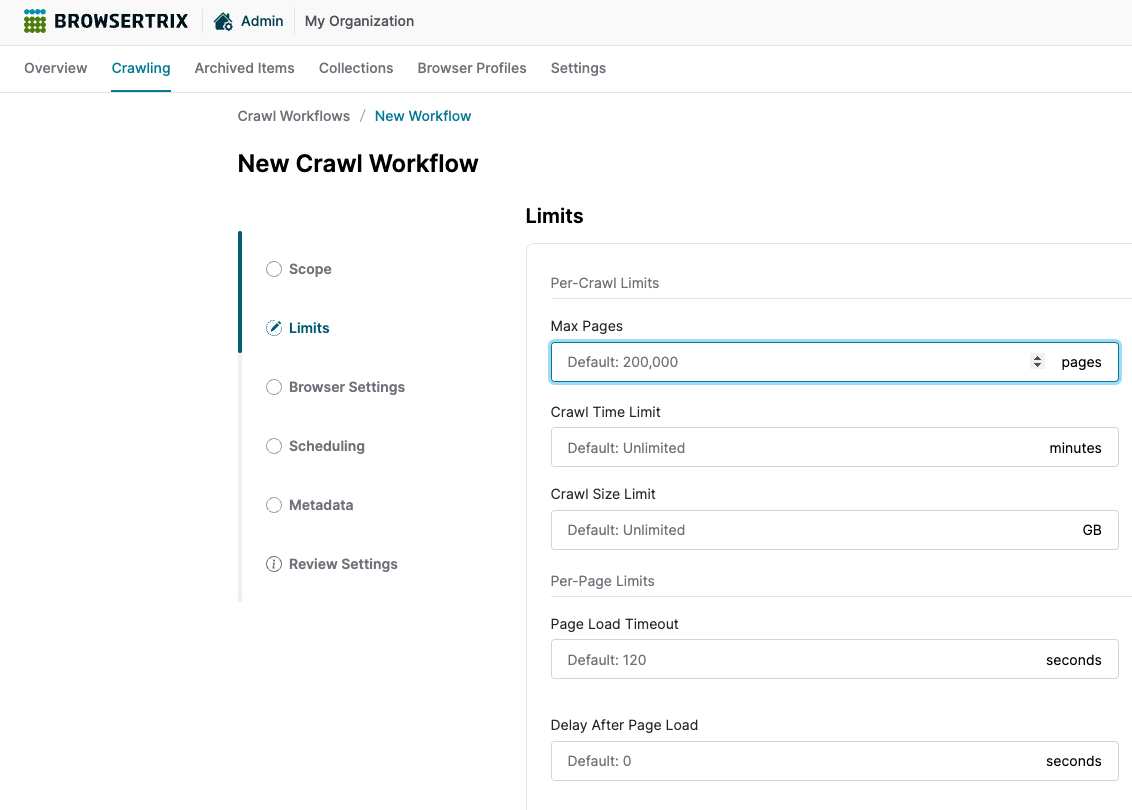This screenshot has width=1132, height=810.
Task: Select the Scheduling step circle icon
Action: (274, 446)
